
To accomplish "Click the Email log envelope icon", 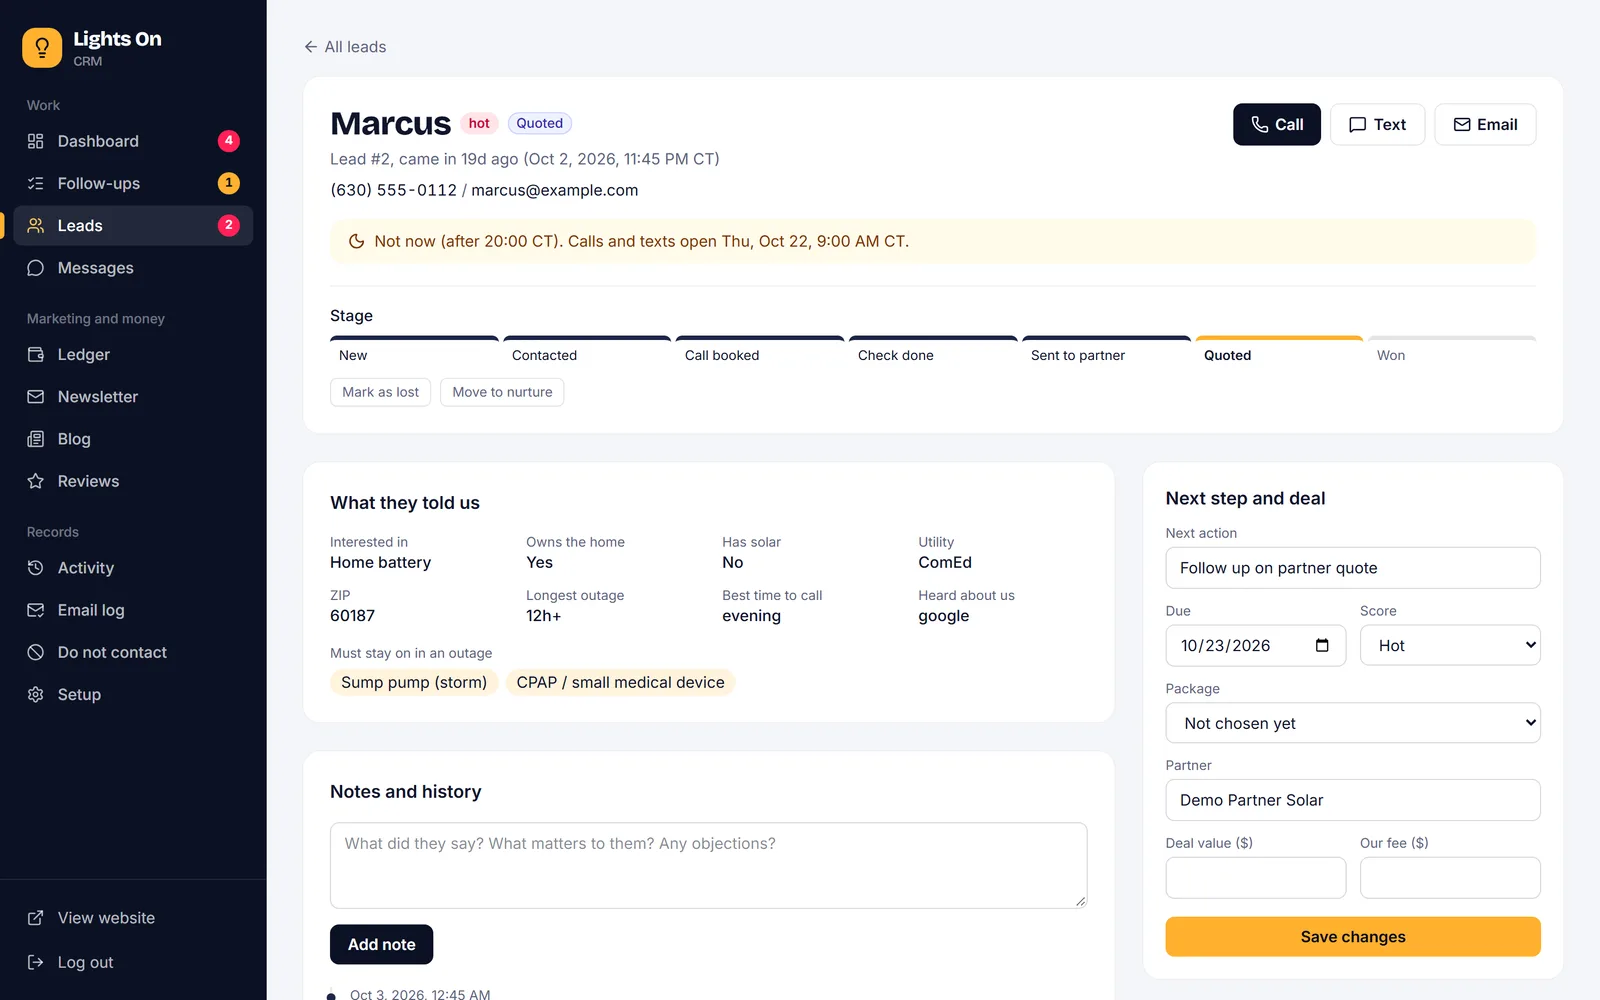I will click(36, 610).
